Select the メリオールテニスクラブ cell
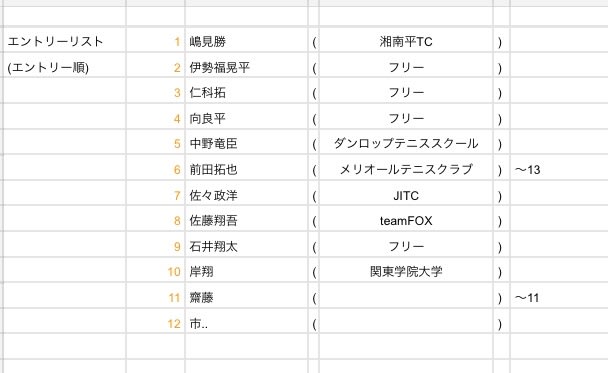Screen dimensions: 608x373 click(x=406, y=169)
